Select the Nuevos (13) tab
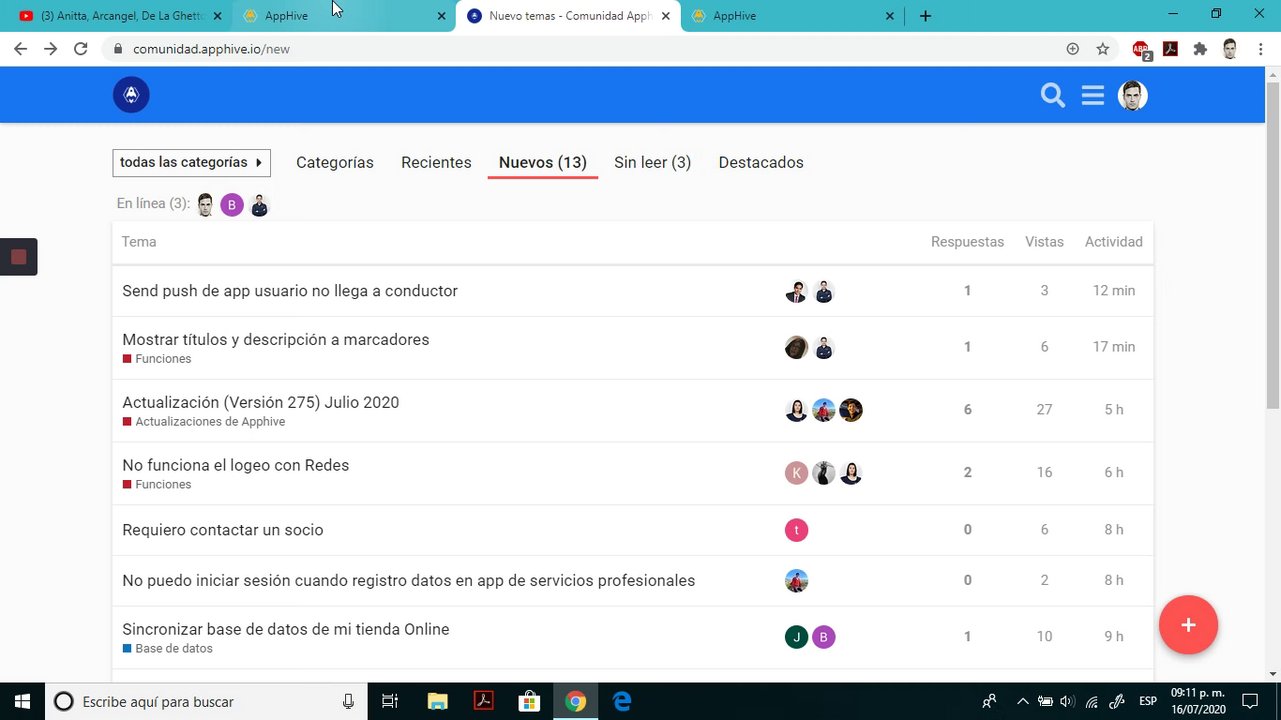This screenshot has height=720, width=1281. 543,162
